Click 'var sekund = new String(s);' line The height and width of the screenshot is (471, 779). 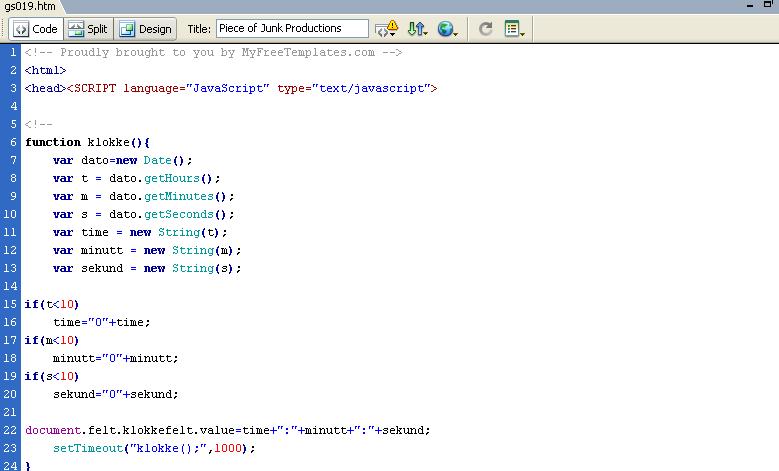coord(147,268)
